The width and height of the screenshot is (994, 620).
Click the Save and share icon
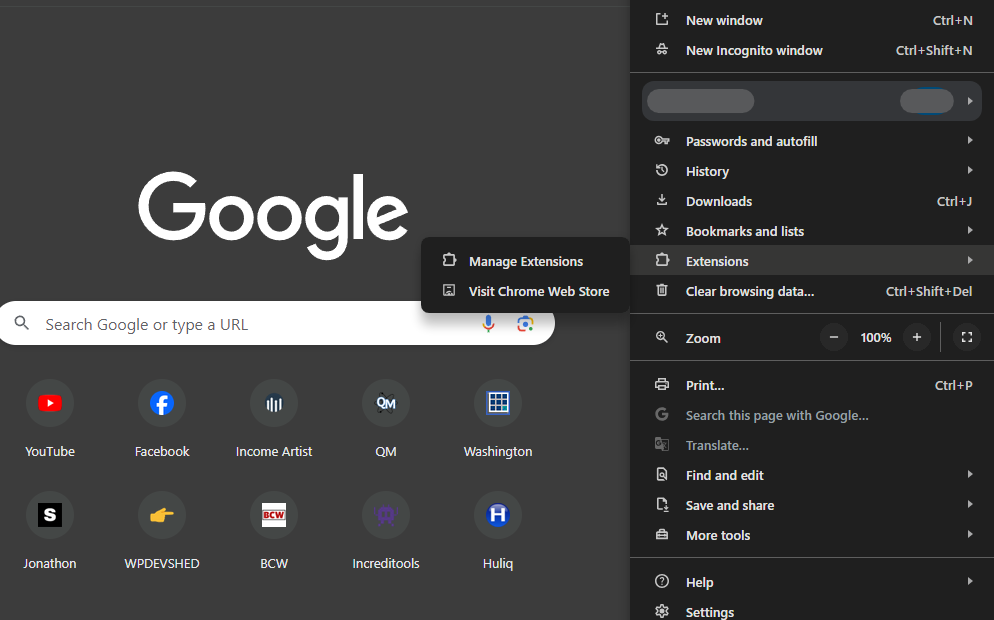(662, 505)
